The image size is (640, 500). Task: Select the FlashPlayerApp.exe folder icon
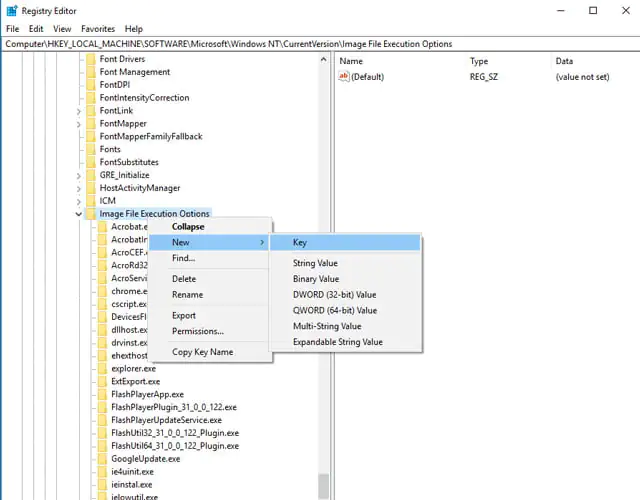tap(102, 394)
